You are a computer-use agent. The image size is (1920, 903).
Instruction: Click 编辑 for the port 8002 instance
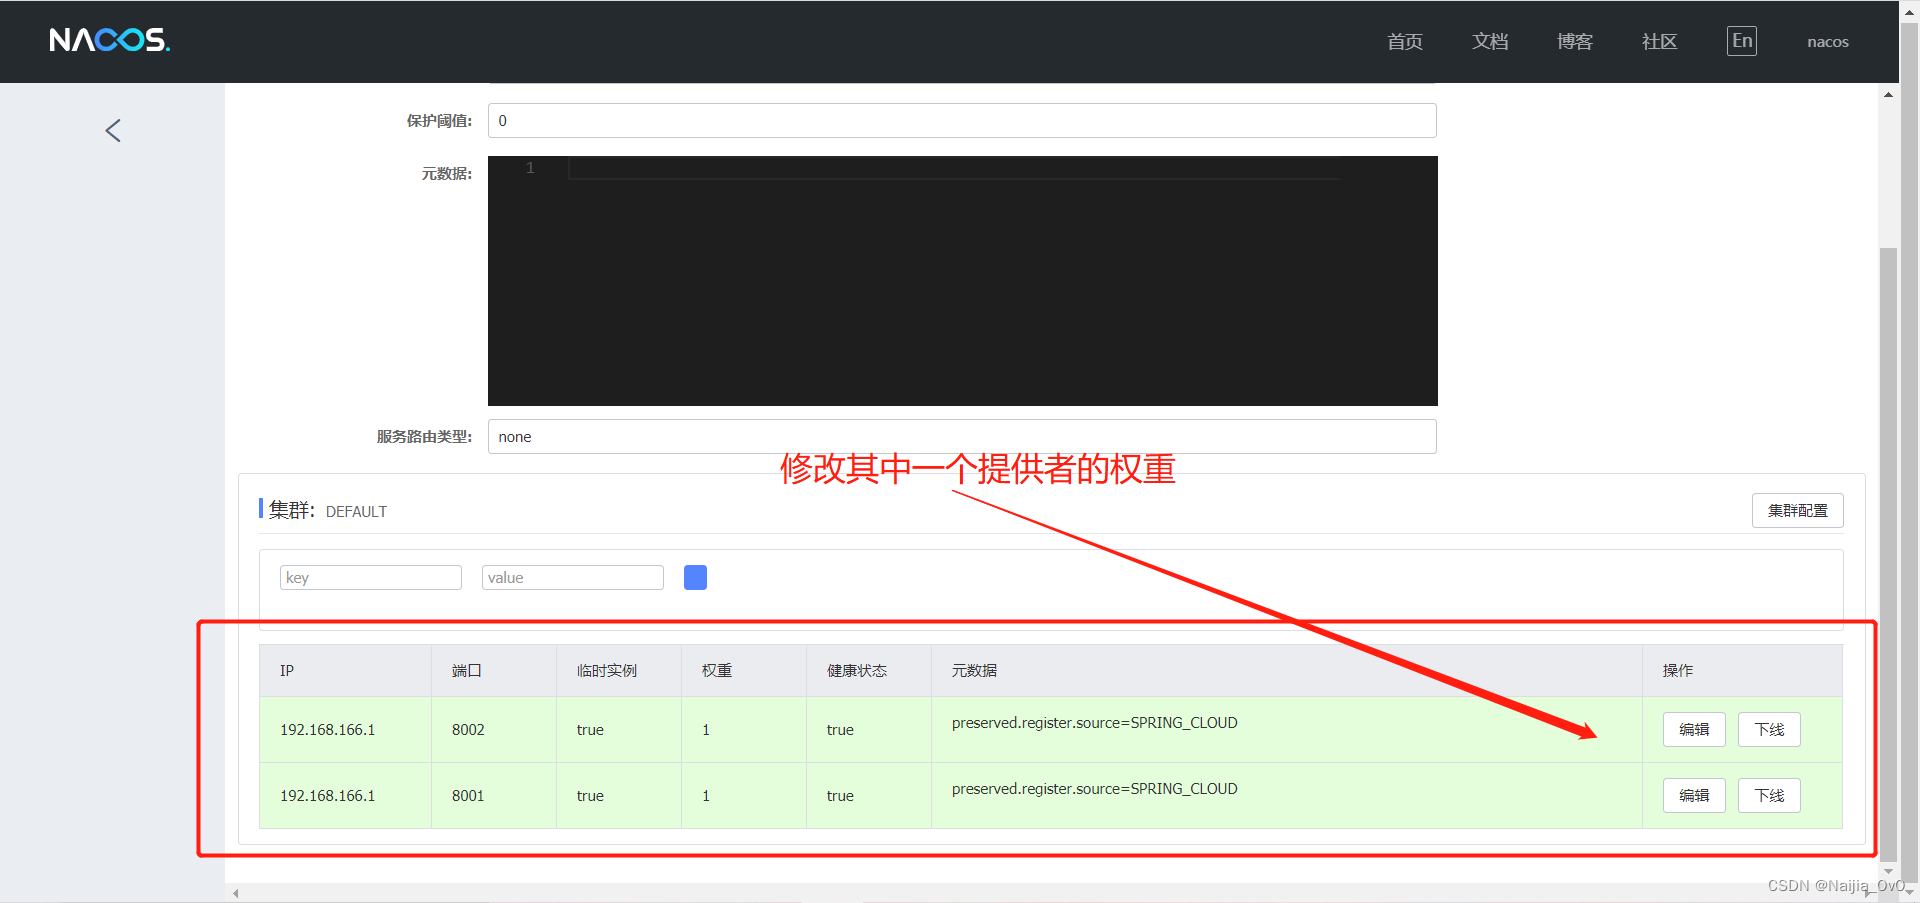pos(1694,729)
